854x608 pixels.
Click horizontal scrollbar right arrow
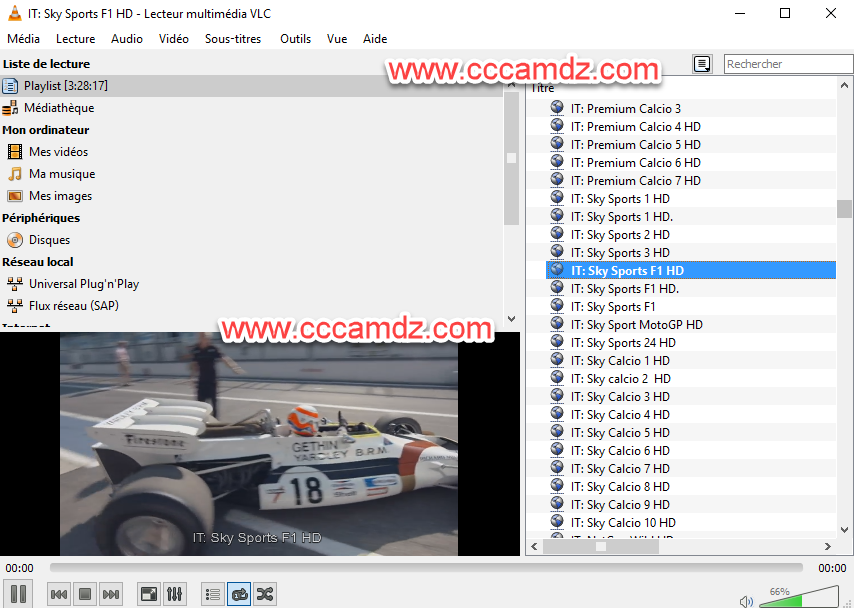coord(828,546)
